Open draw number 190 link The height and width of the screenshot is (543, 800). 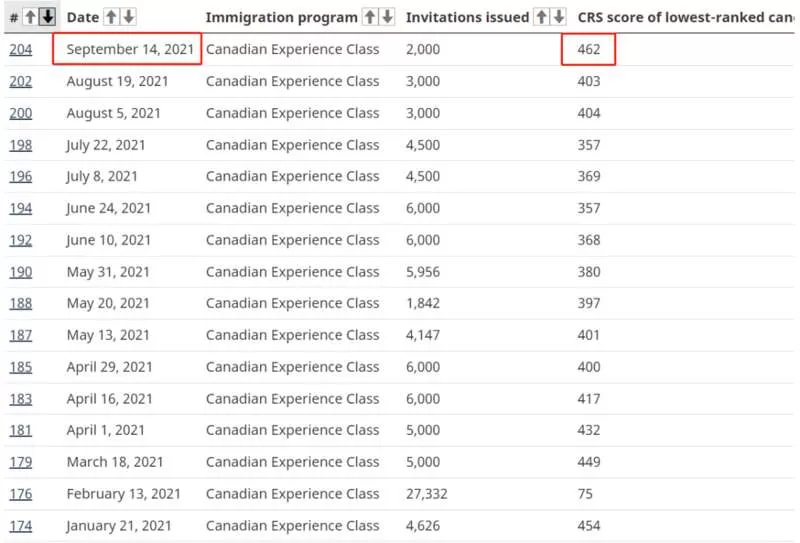20,272
